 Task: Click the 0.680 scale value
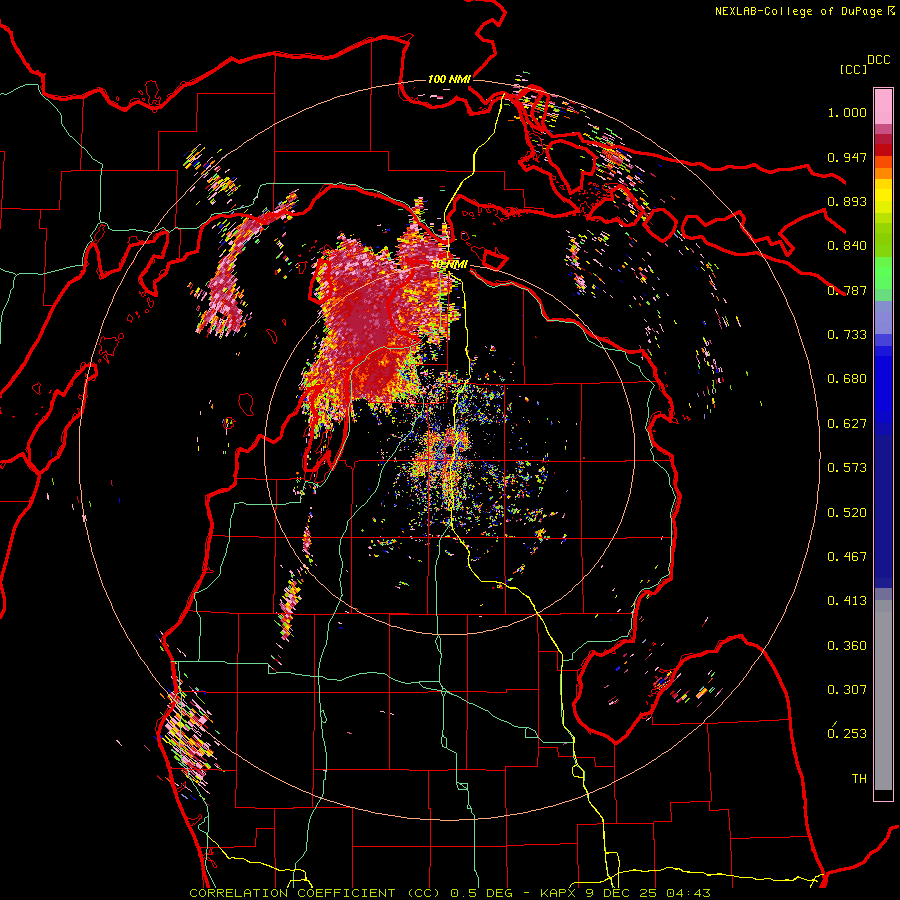[847, 379]
